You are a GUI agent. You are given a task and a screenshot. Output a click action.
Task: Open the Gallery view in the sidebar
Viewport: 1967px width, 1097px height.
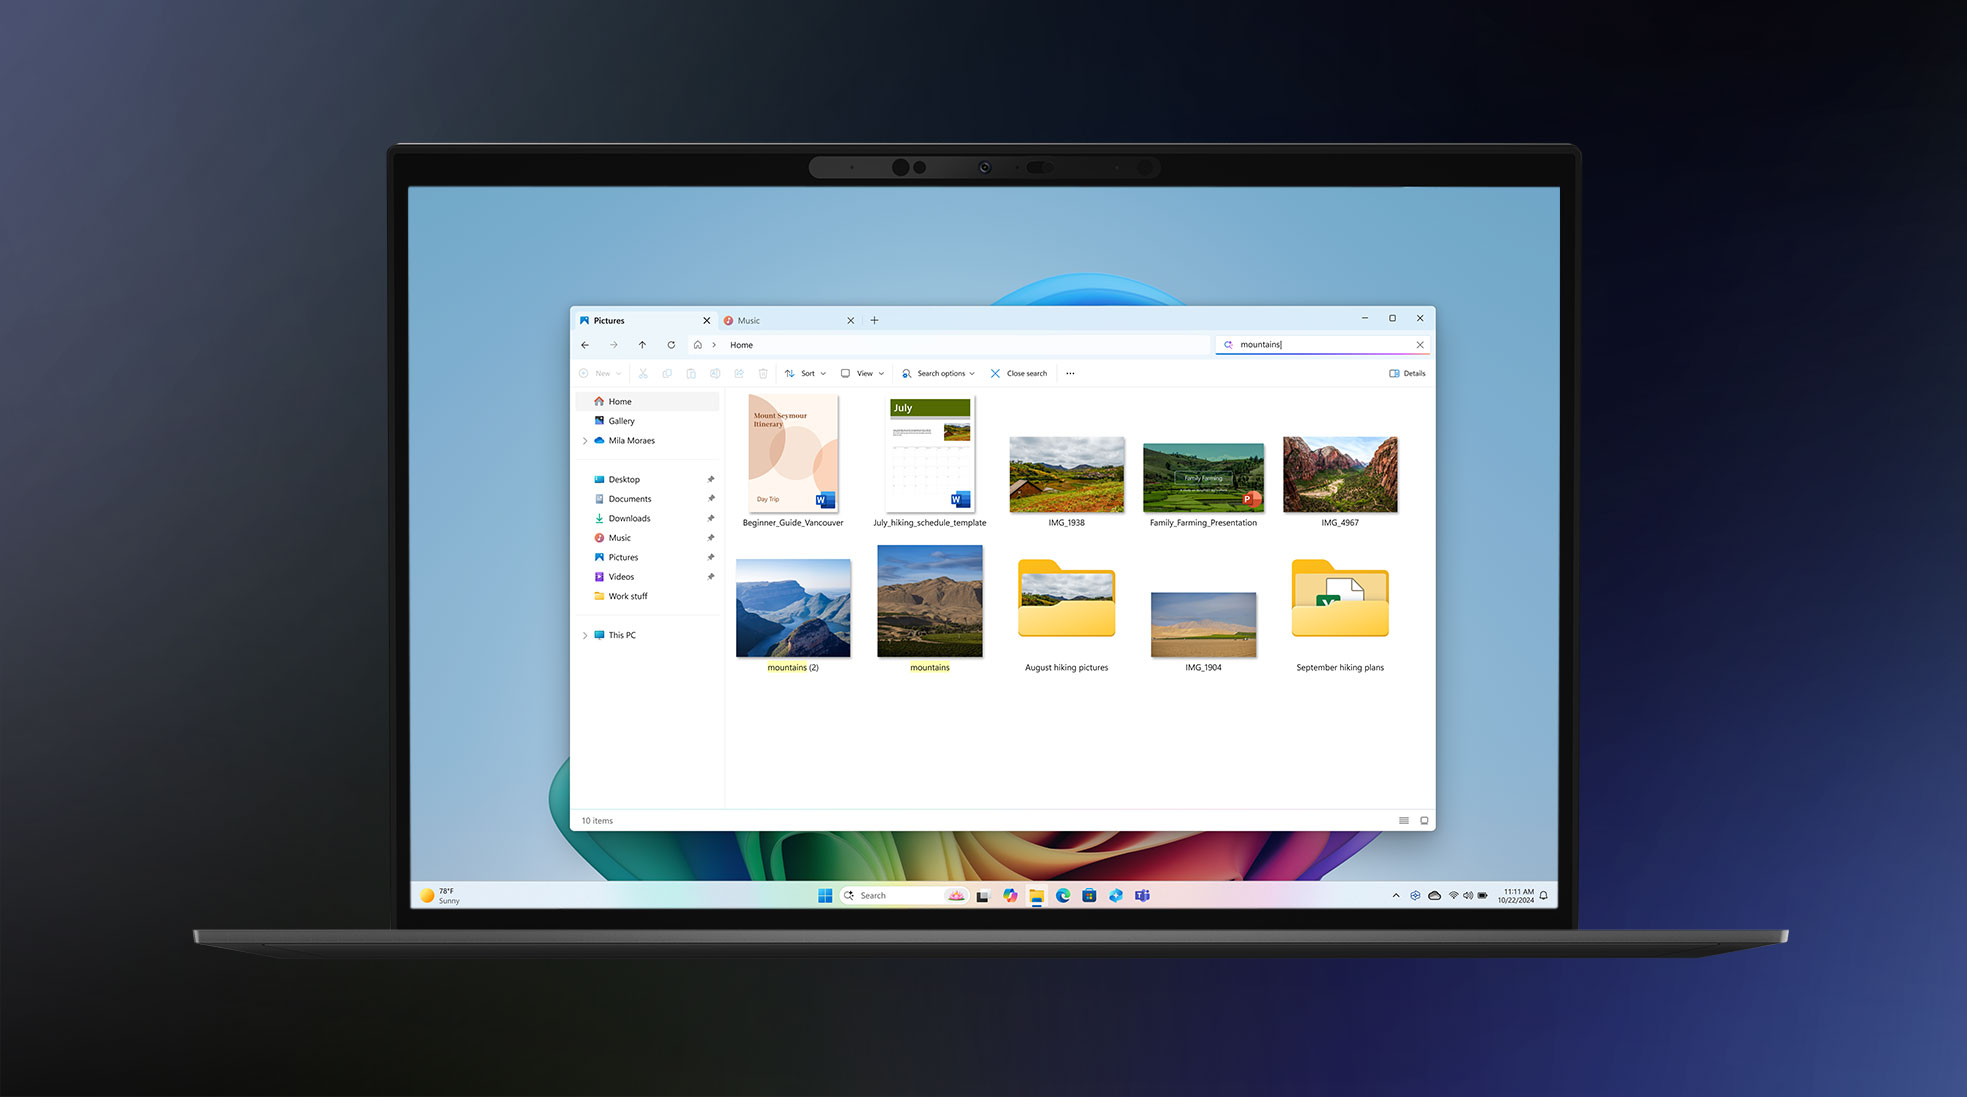[620, 421]
